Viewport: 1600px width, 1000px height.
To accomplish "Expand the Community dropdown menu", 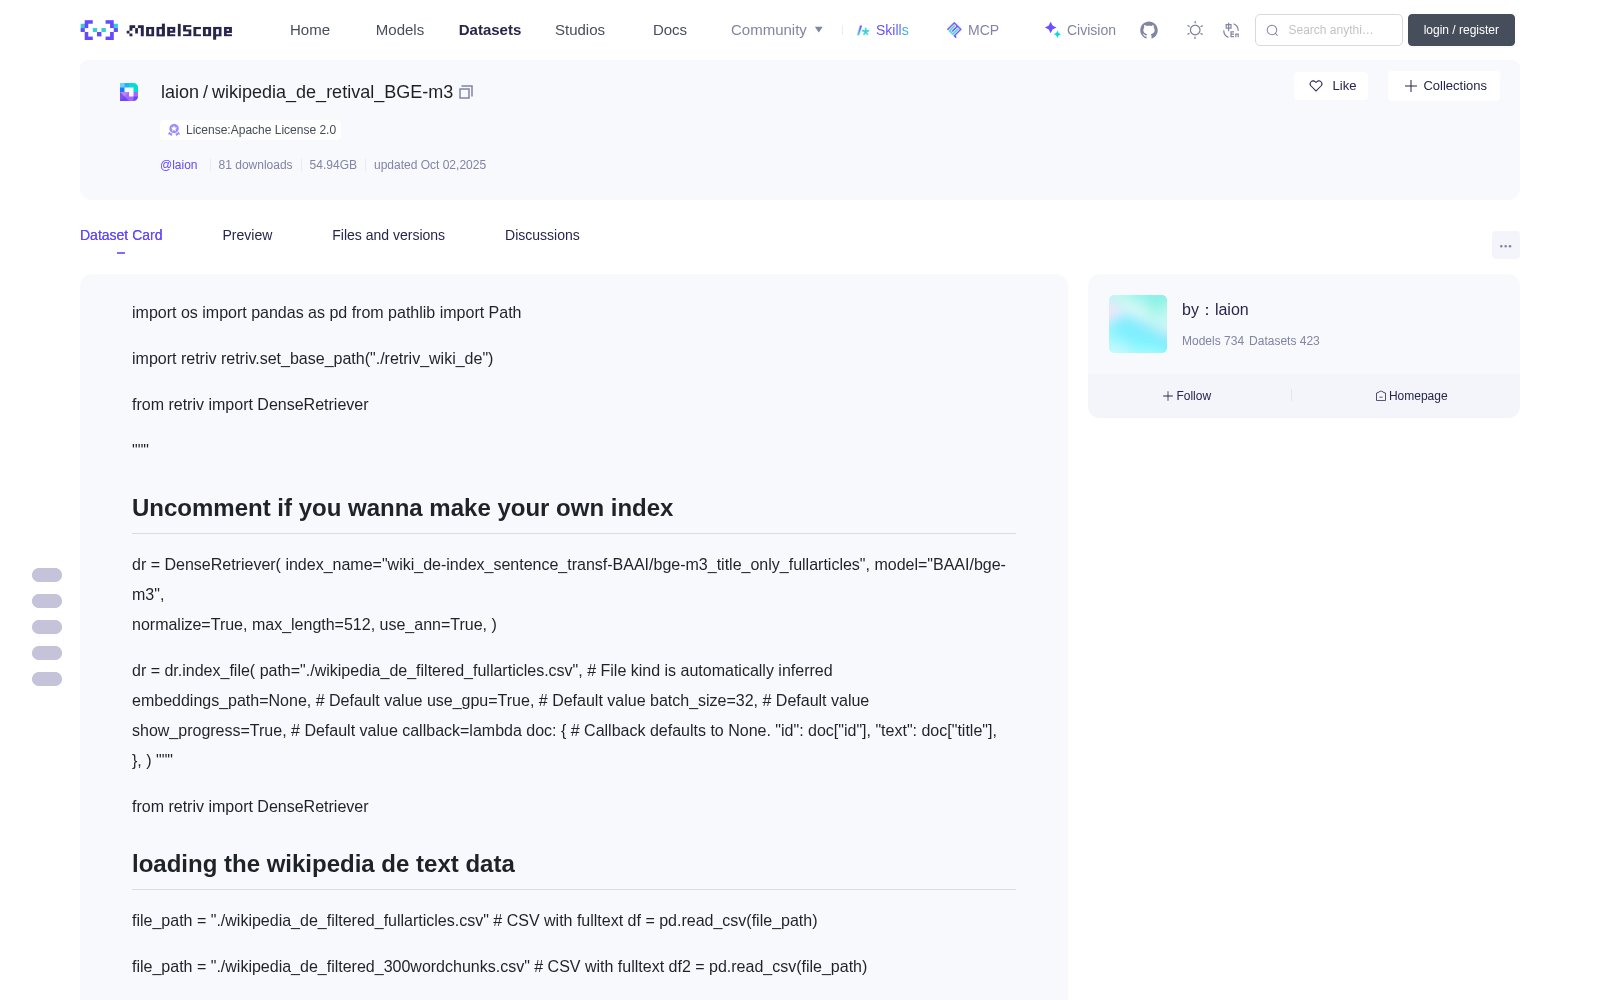I will 777,30.
